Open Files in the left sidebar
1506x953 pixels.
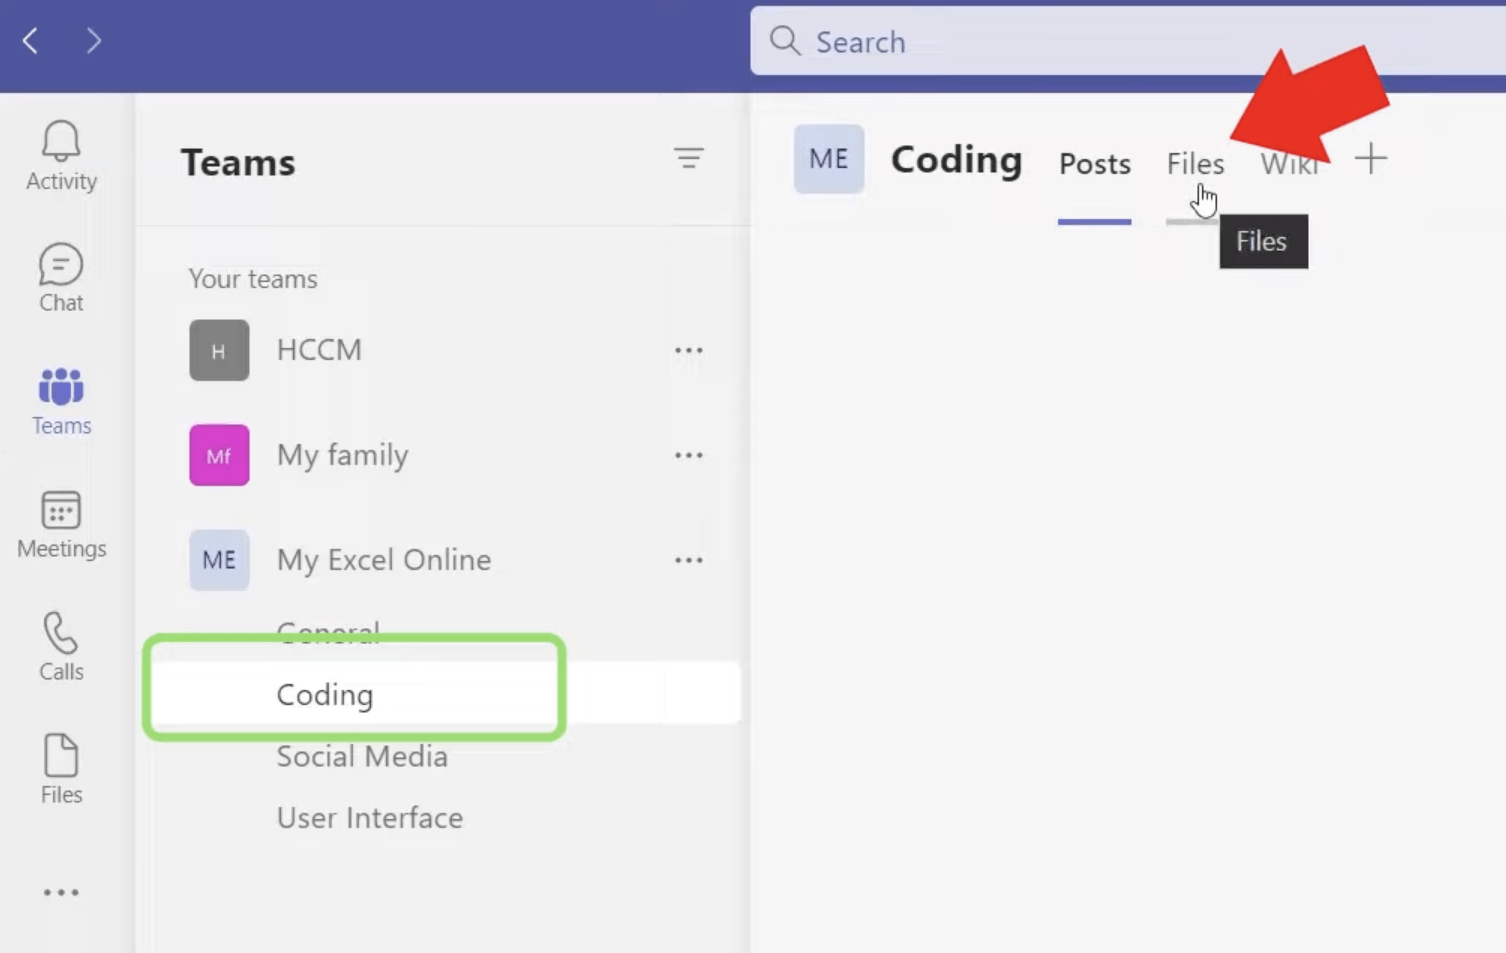[x=61, y=769]
